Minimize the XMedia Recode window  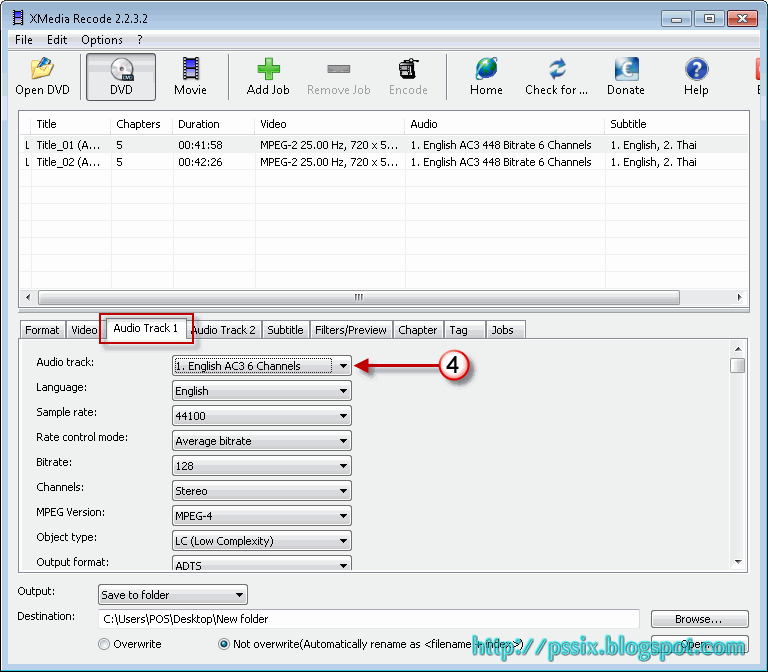click(x=676, y=19)
